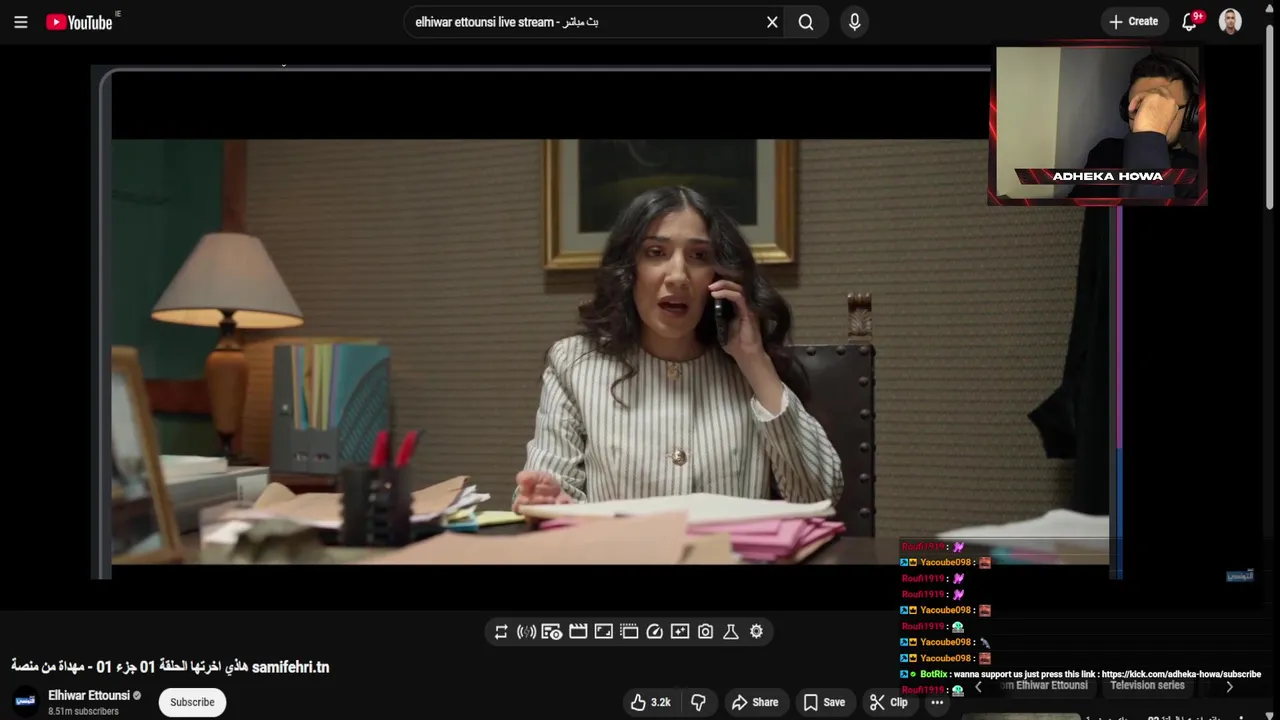Screen dimensions: 1280x720
Task: Like the video with thumbs up
Action: 651,702
